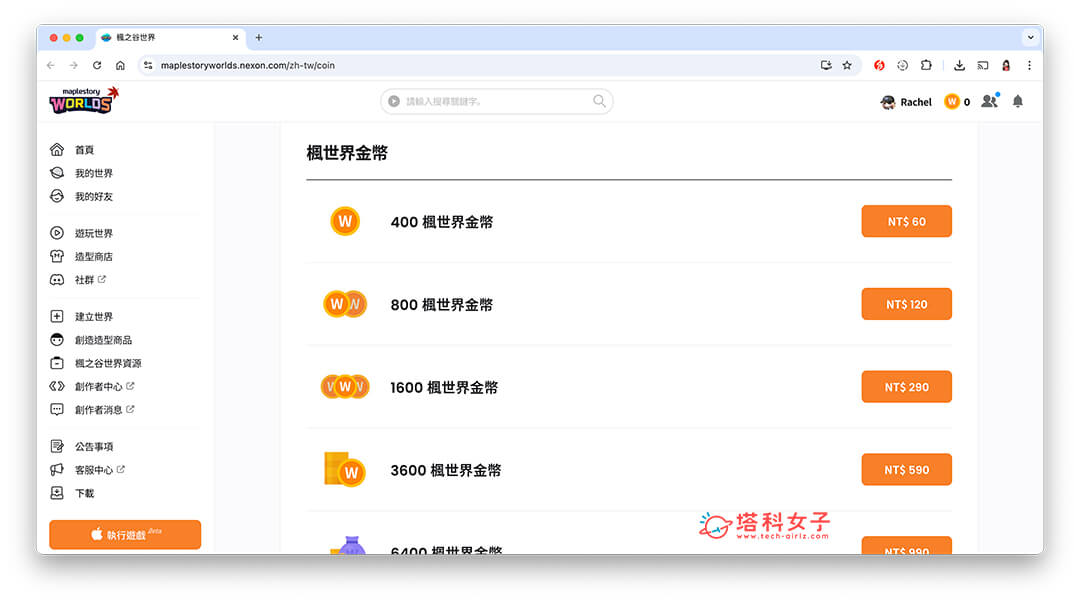This screenshot has height=602, width=1080.
Task: Click the browser back arrow
Action: pyautogui.click(x=50, y=65)
